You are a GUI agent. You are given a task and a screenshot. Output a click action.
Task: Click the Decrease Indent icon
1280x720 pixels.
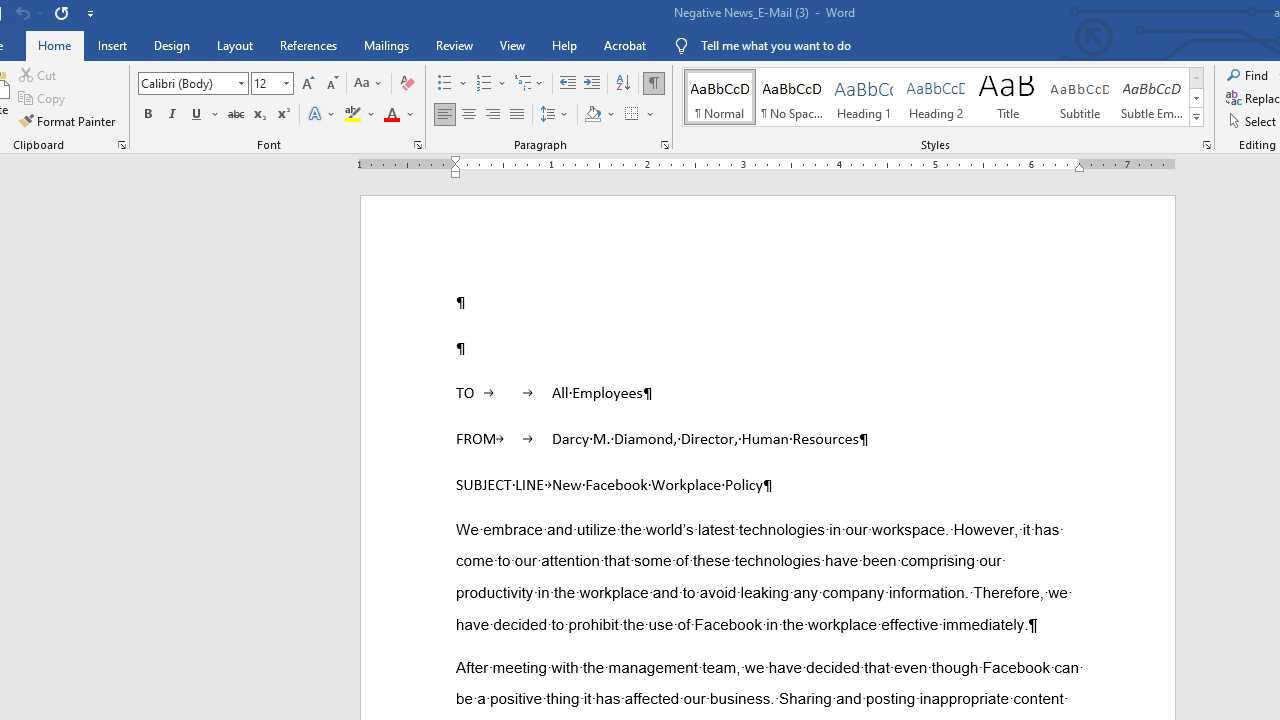567,84
